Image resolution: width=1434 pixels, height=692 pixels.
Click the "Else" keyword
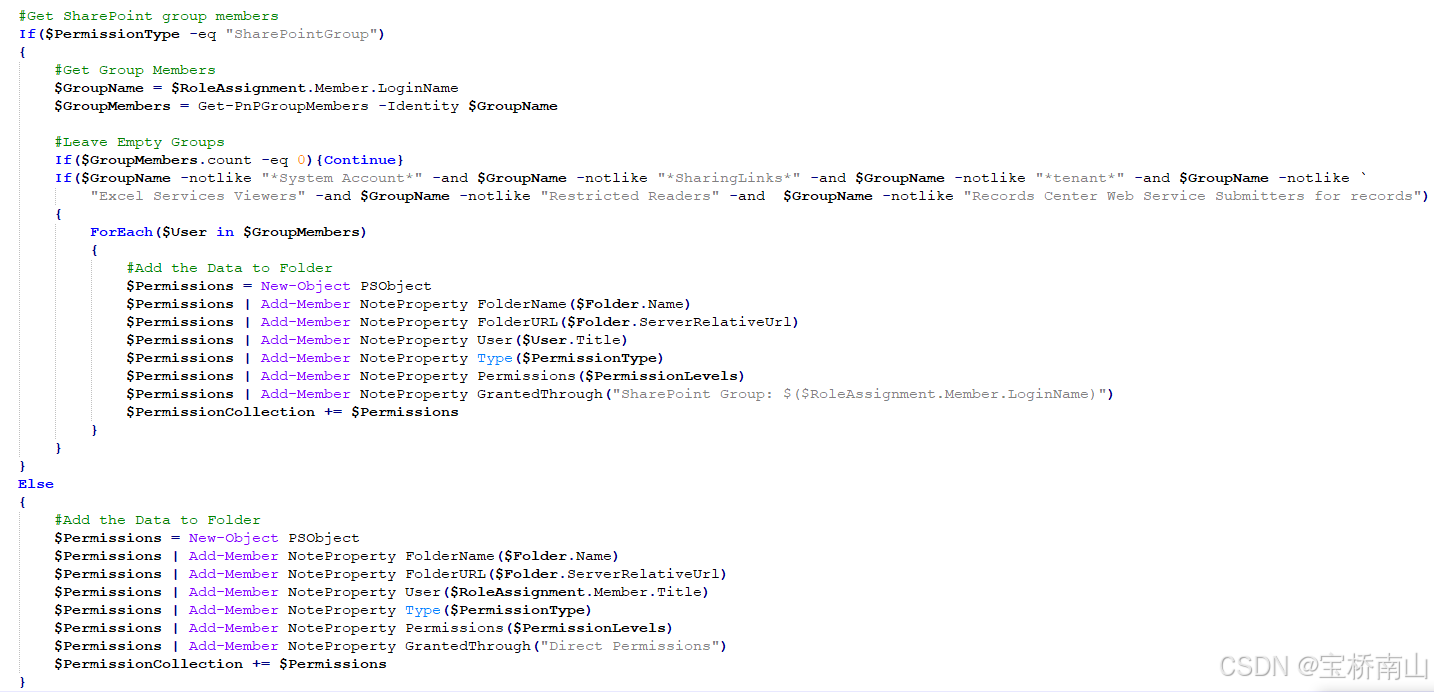[36, 484]
